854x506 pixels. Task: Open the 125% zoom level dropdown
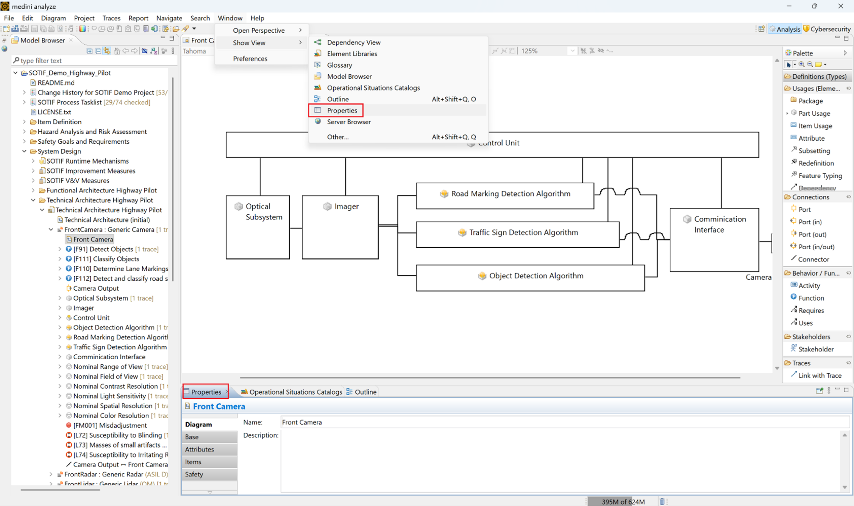[x=572, y=51]
